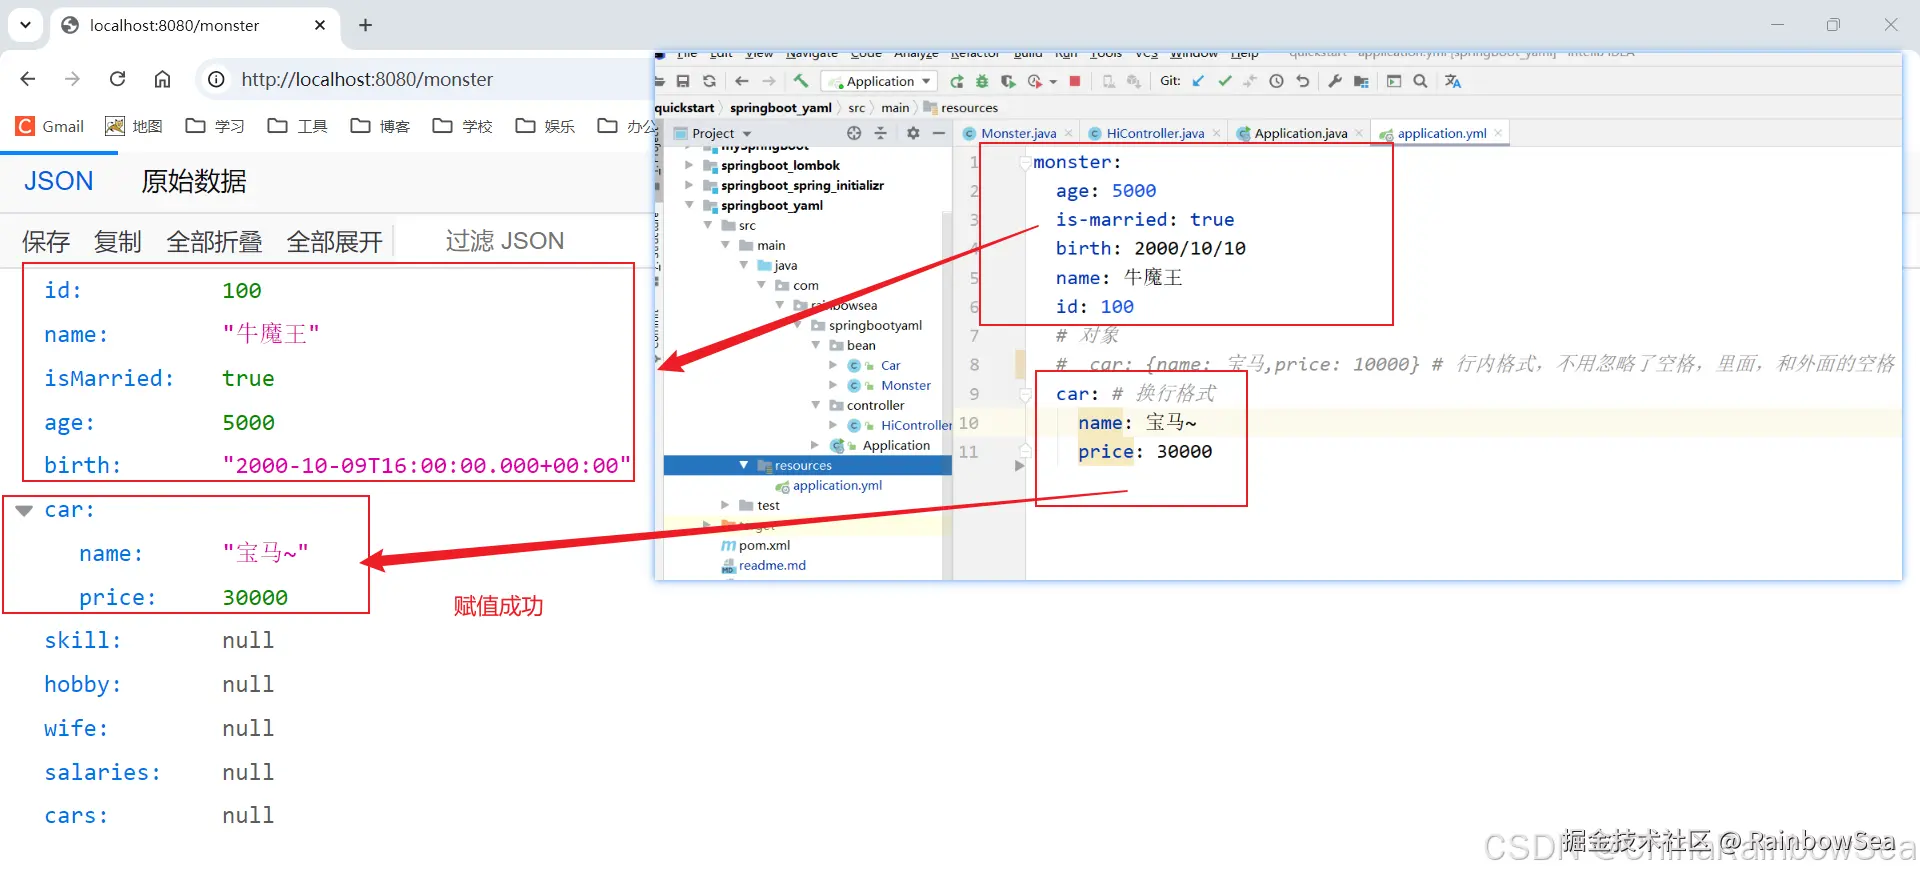Open the 博客 bookmarks folder
This screenshot has width=1920, height=879.
click(380, 126)
